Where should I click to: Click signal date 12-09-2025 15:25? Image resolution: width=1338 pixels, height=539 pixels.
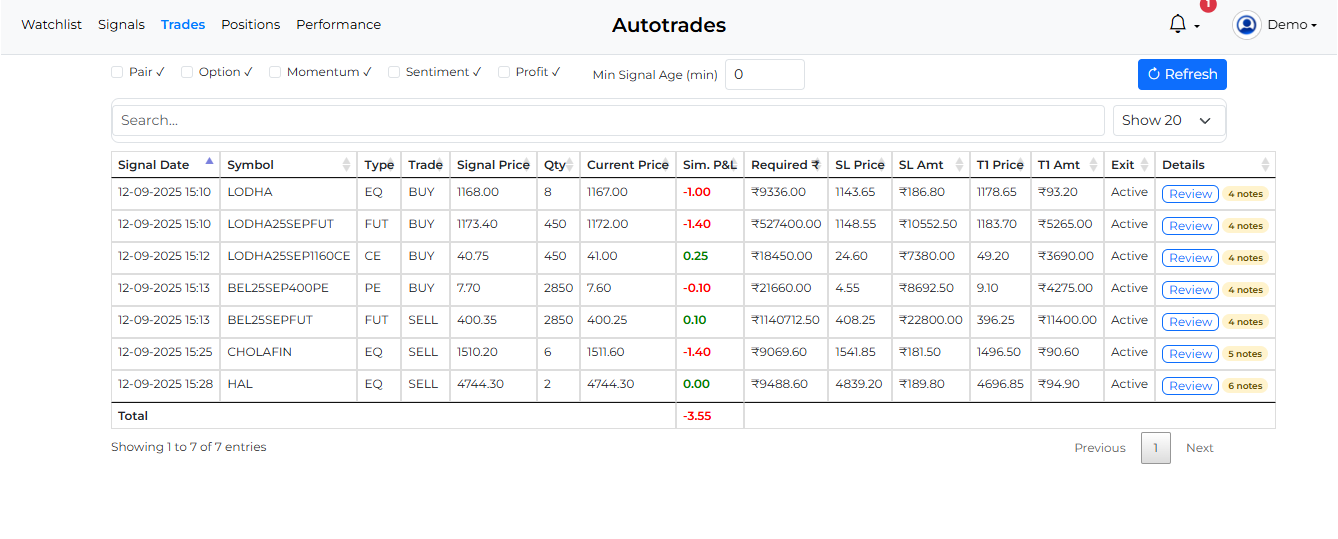pos(164,352)
